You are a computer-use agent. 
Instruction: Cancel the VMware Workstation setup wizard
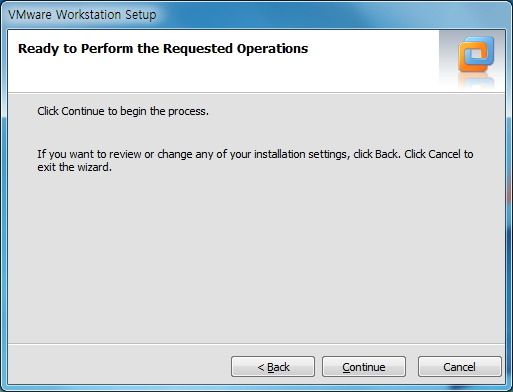click(x=460, y=367)
